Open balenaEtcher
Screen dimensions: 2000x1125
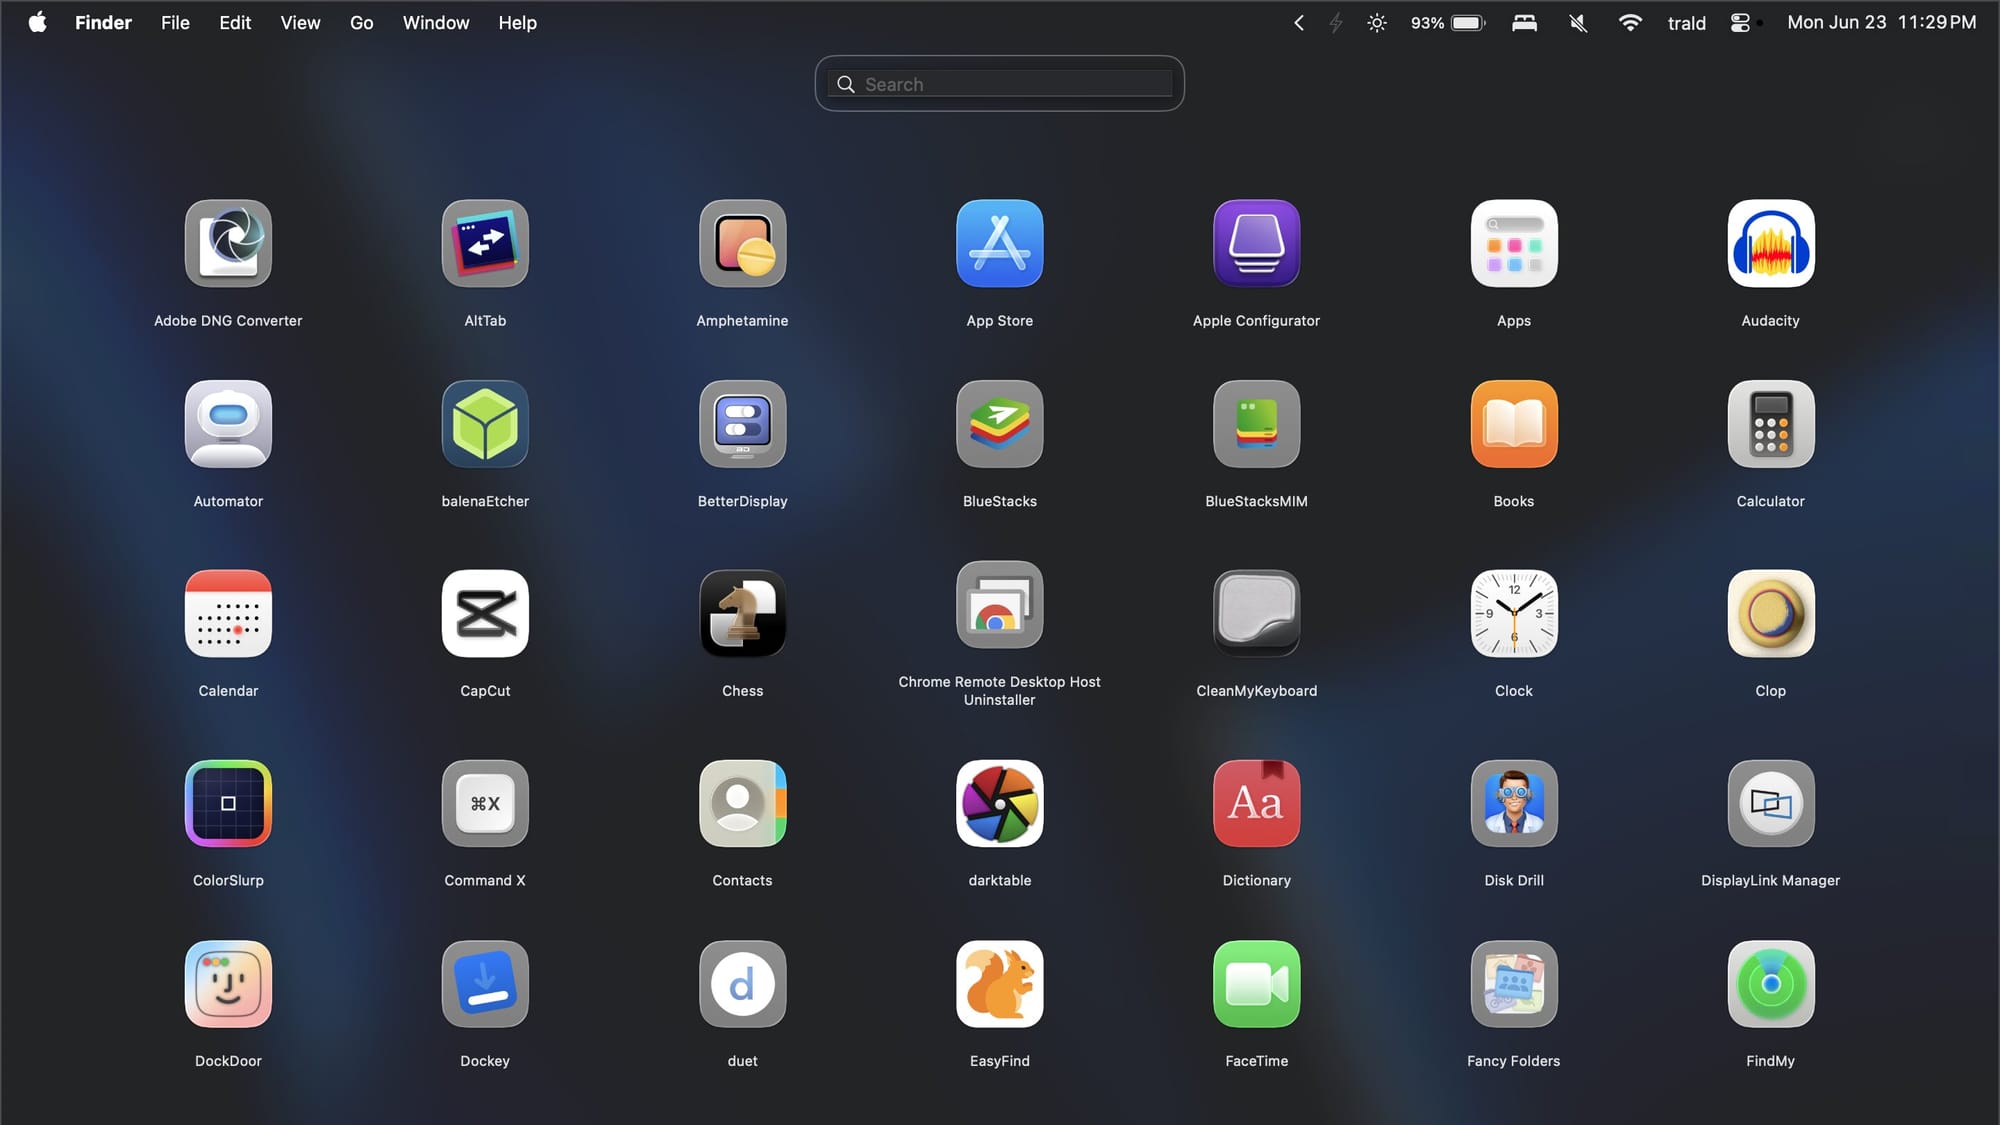click(485, 424)
